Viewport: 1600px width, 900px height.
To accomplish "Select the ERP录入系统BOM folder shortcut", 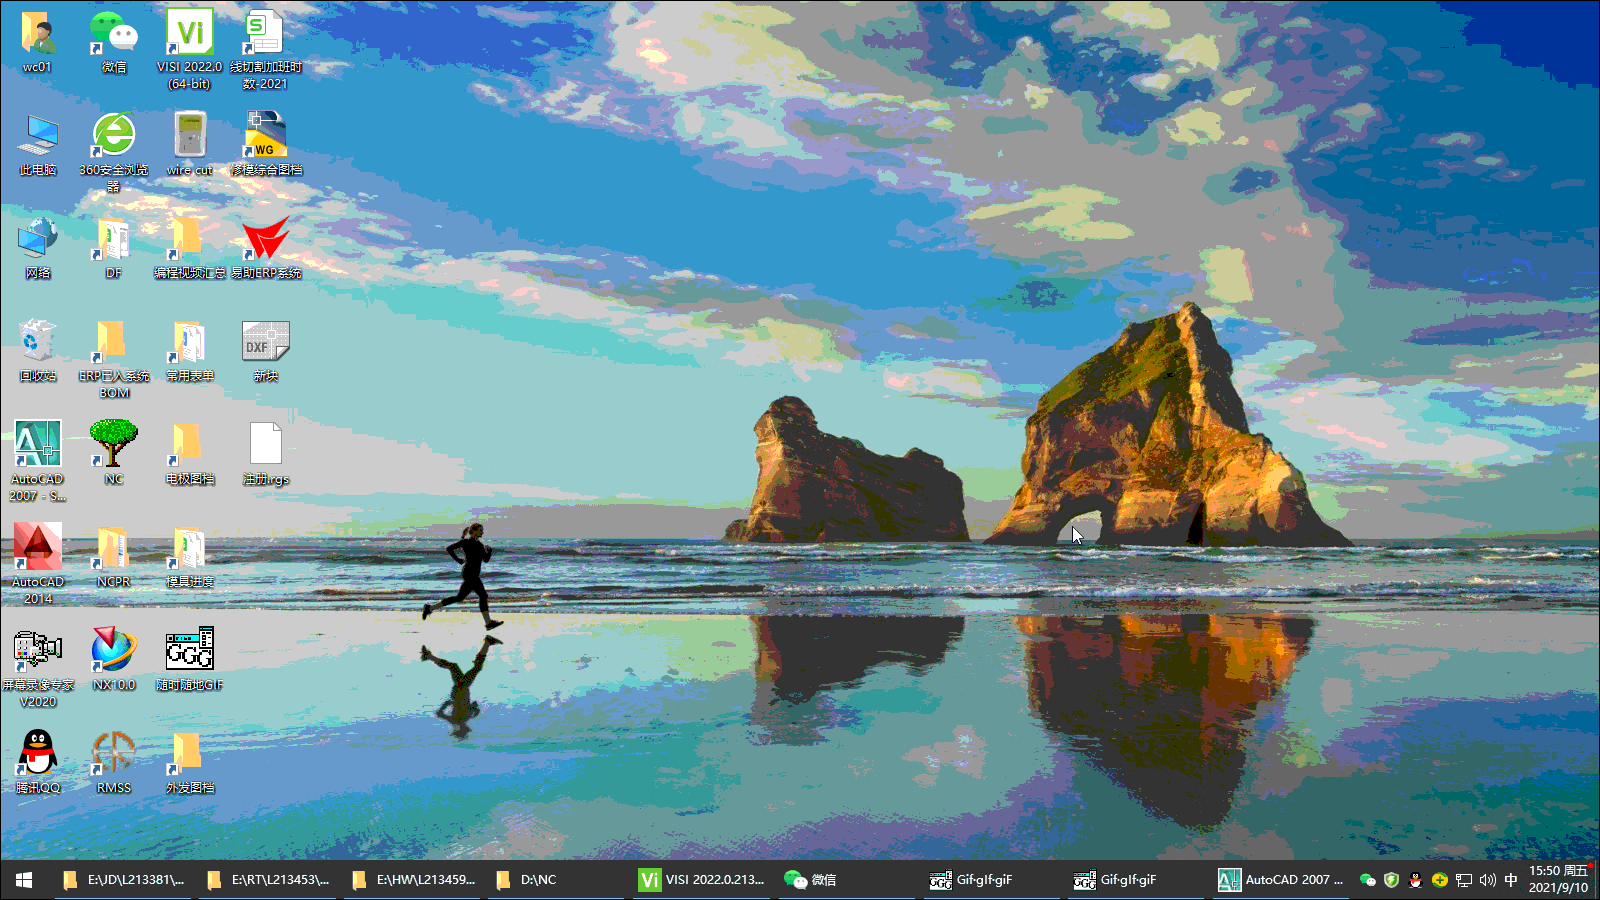I will tap(114, 359).
